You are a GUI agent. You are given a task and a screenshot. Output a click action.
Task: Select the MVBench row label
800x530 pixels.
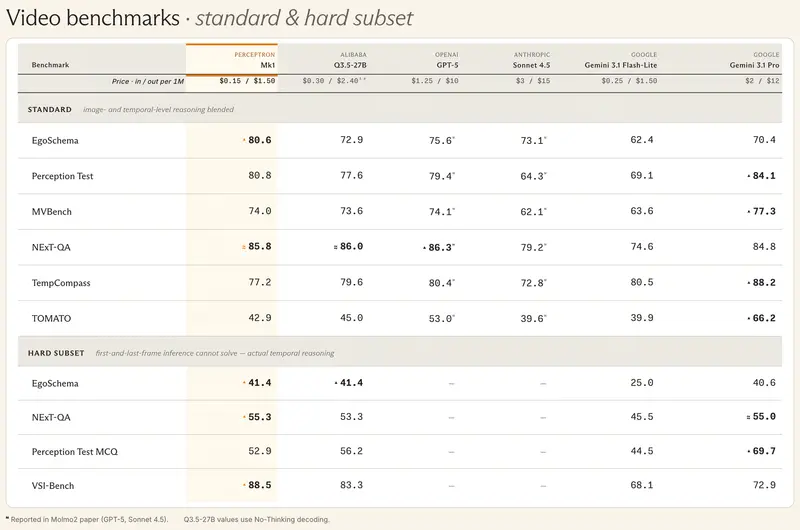click(x=52, y=212)
